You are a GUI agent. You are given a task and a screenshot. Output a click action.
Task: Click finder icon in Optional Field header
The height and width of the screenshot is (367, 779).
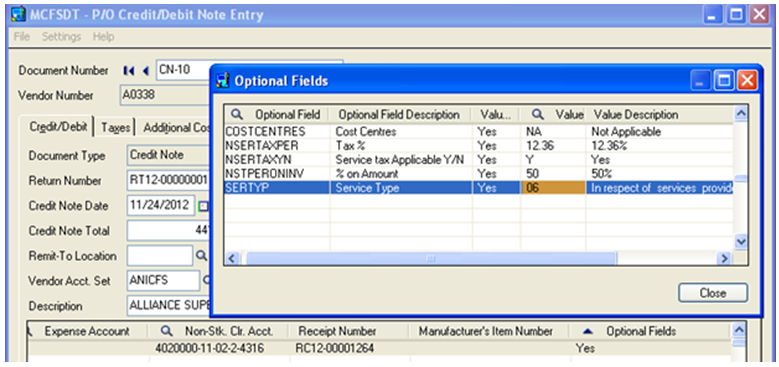tap(237, 115)
